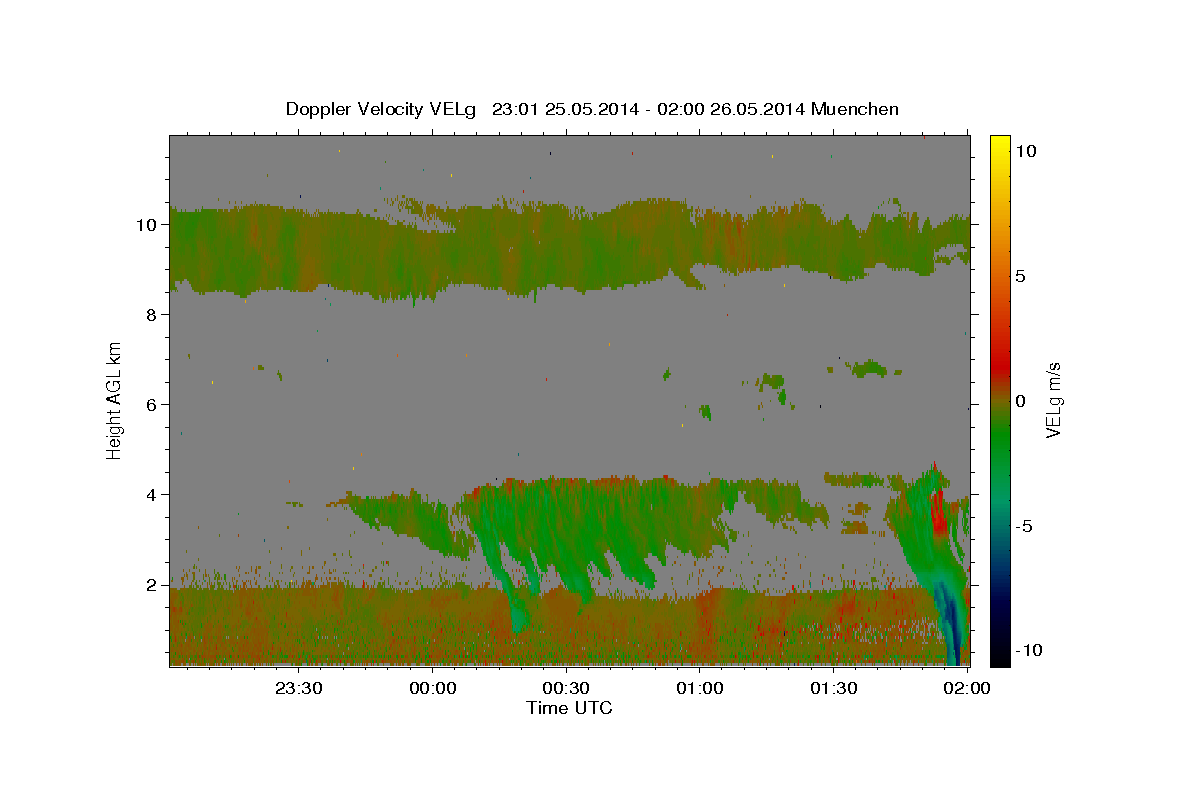Click the height axis value 8
1200x800 pixels.
153,315
